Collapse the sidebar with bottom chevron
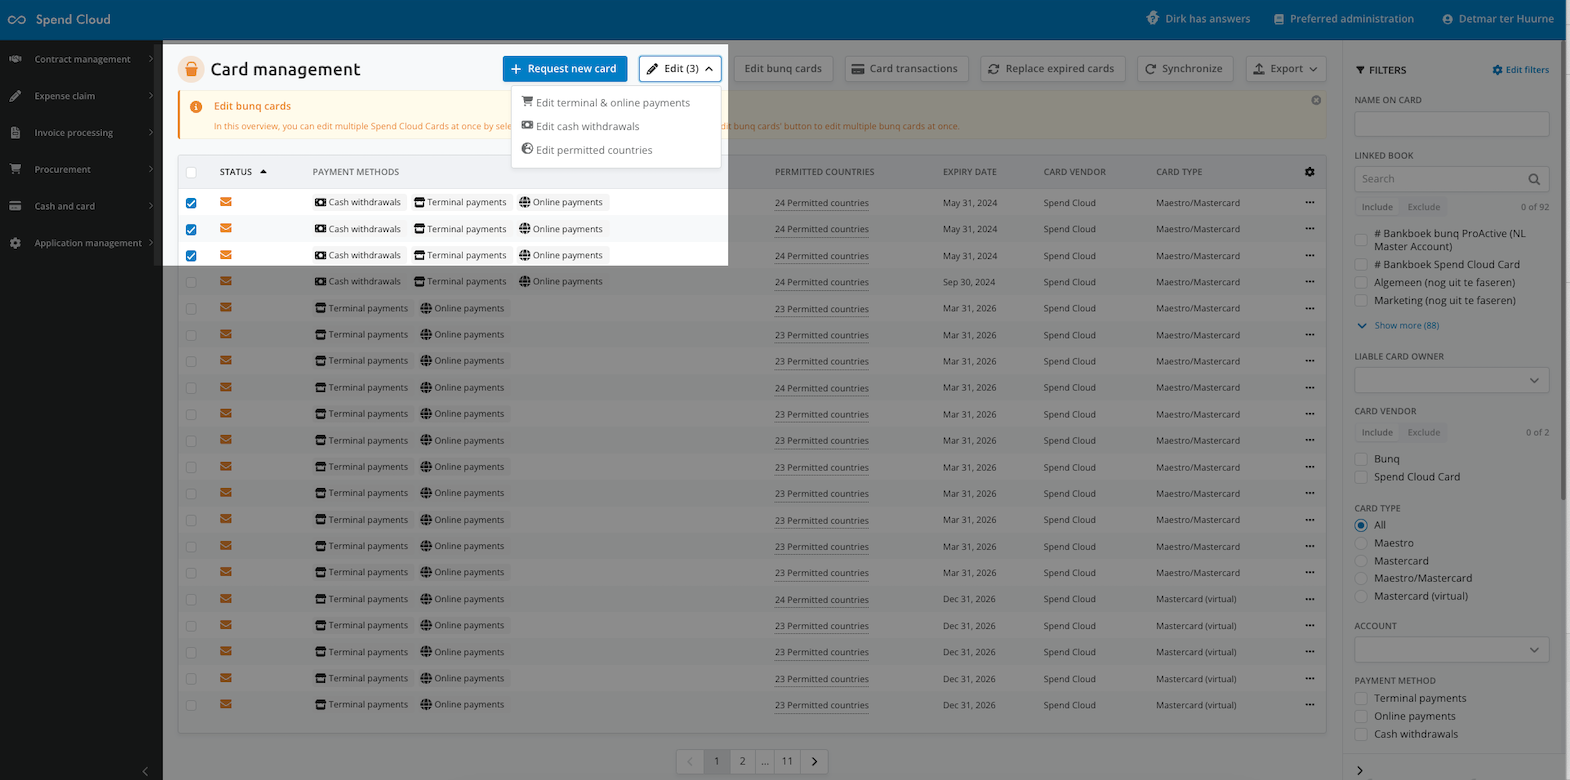Screen dimensions: 1570x780 point(145,771)
